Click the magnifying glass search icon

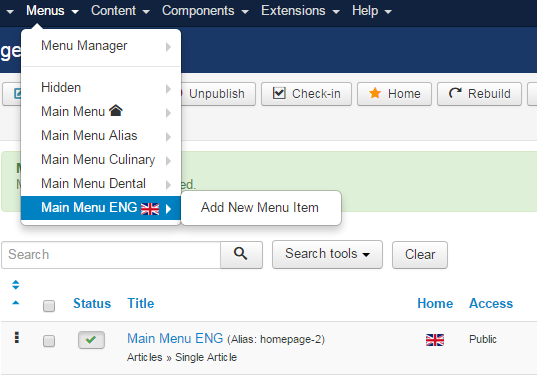point(241,254)
